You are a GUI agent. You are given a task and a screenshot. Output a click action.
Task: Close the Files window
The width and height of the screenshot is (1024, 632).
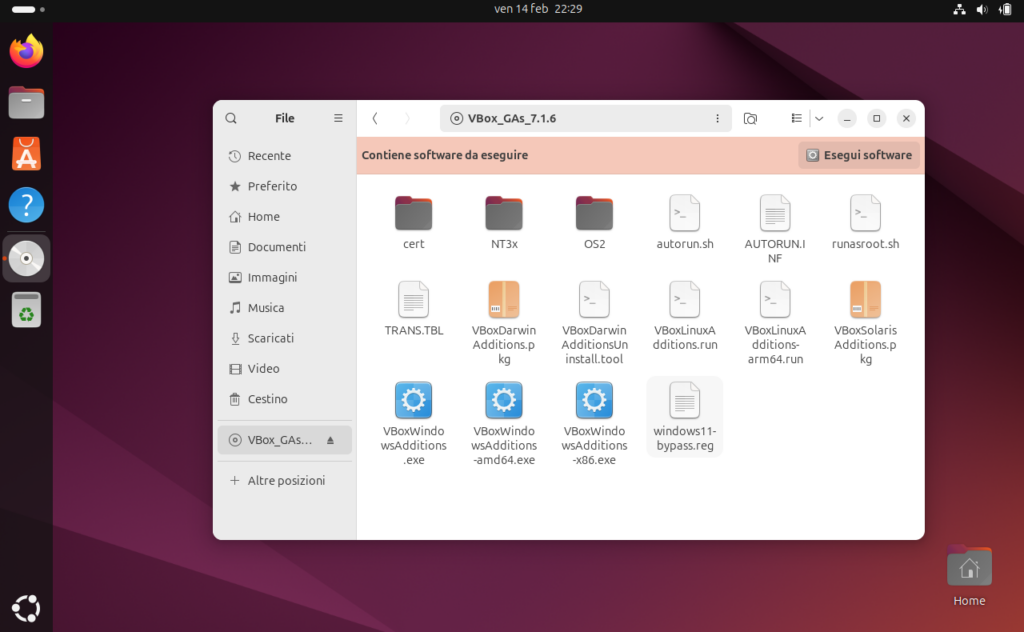pyautogui.click(x=906, y=118)
